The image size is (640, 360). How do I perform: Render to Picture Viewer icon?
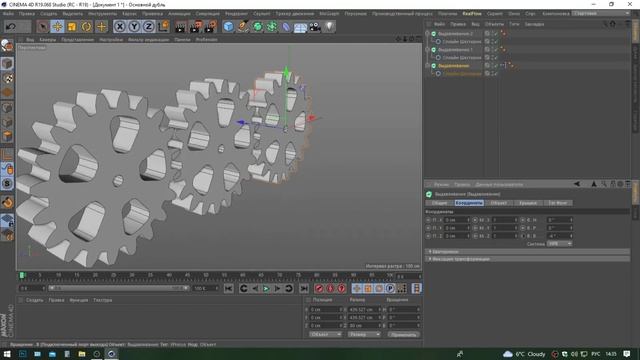(x=196, y=27)
